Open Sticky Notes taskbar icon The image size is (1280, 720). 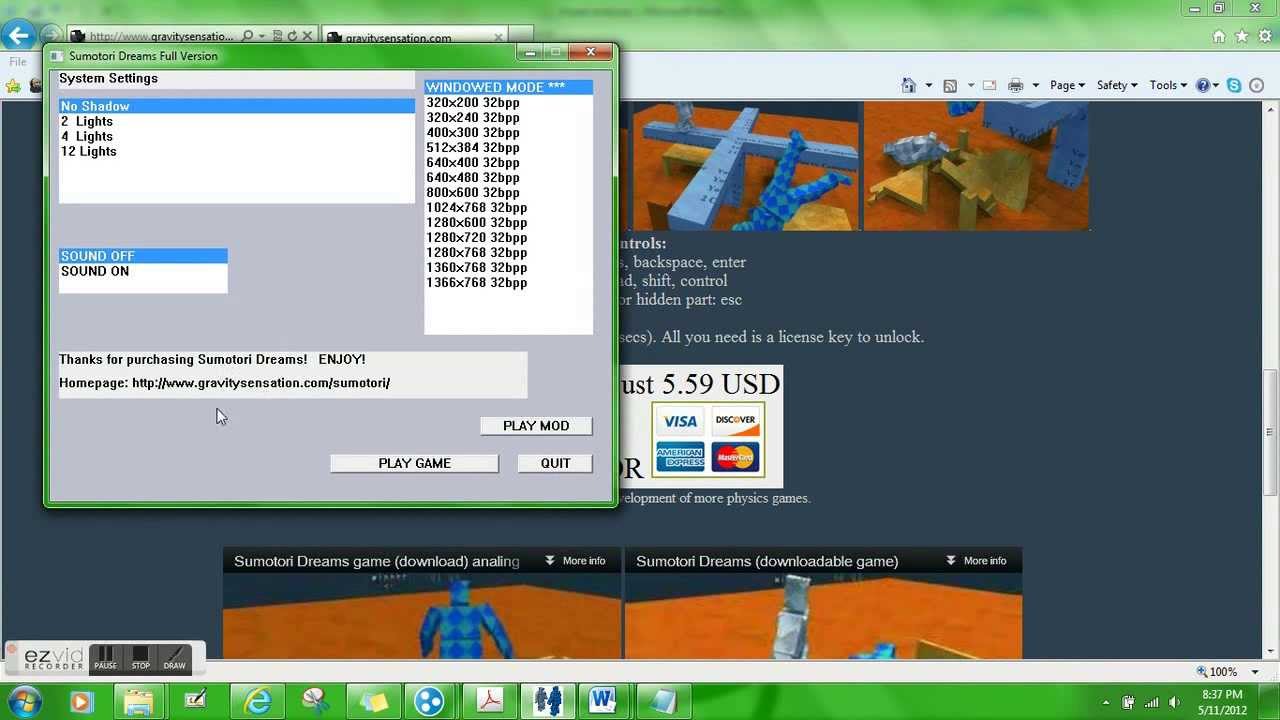point(374,700)
